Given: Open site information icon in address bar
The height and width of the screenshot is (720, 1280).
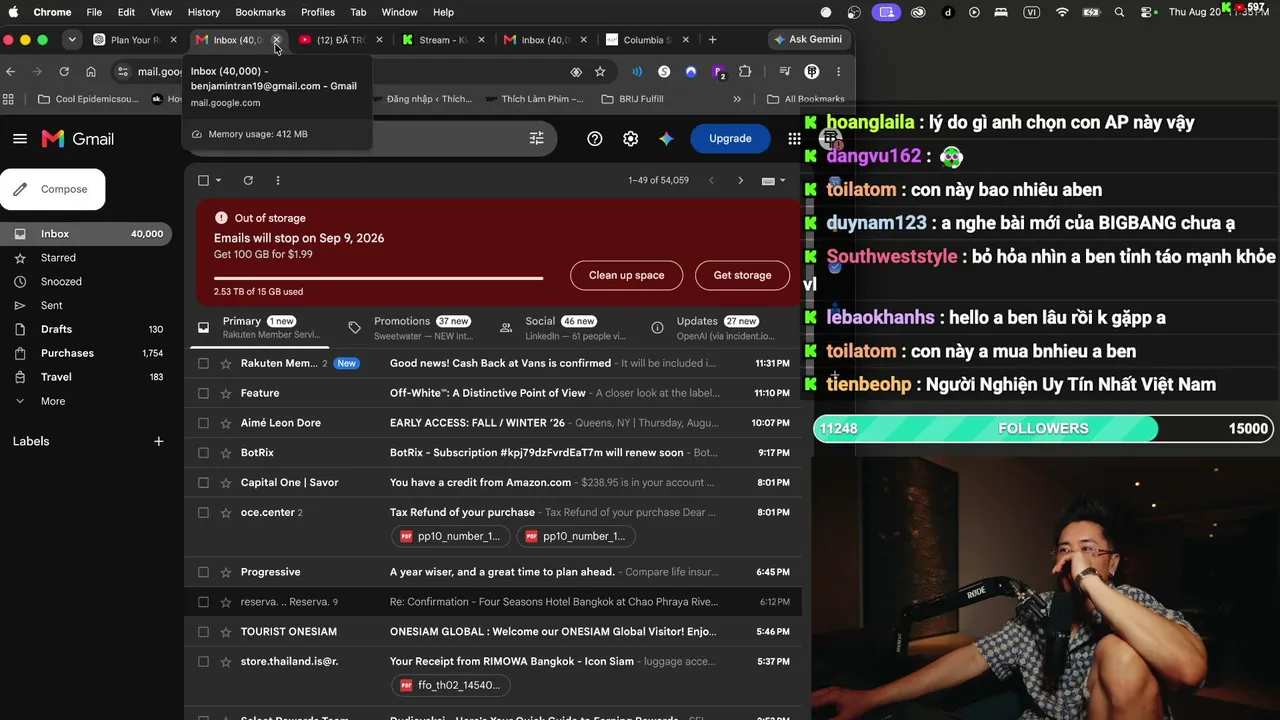Looking at the screenshot, I should click(122, 71).
